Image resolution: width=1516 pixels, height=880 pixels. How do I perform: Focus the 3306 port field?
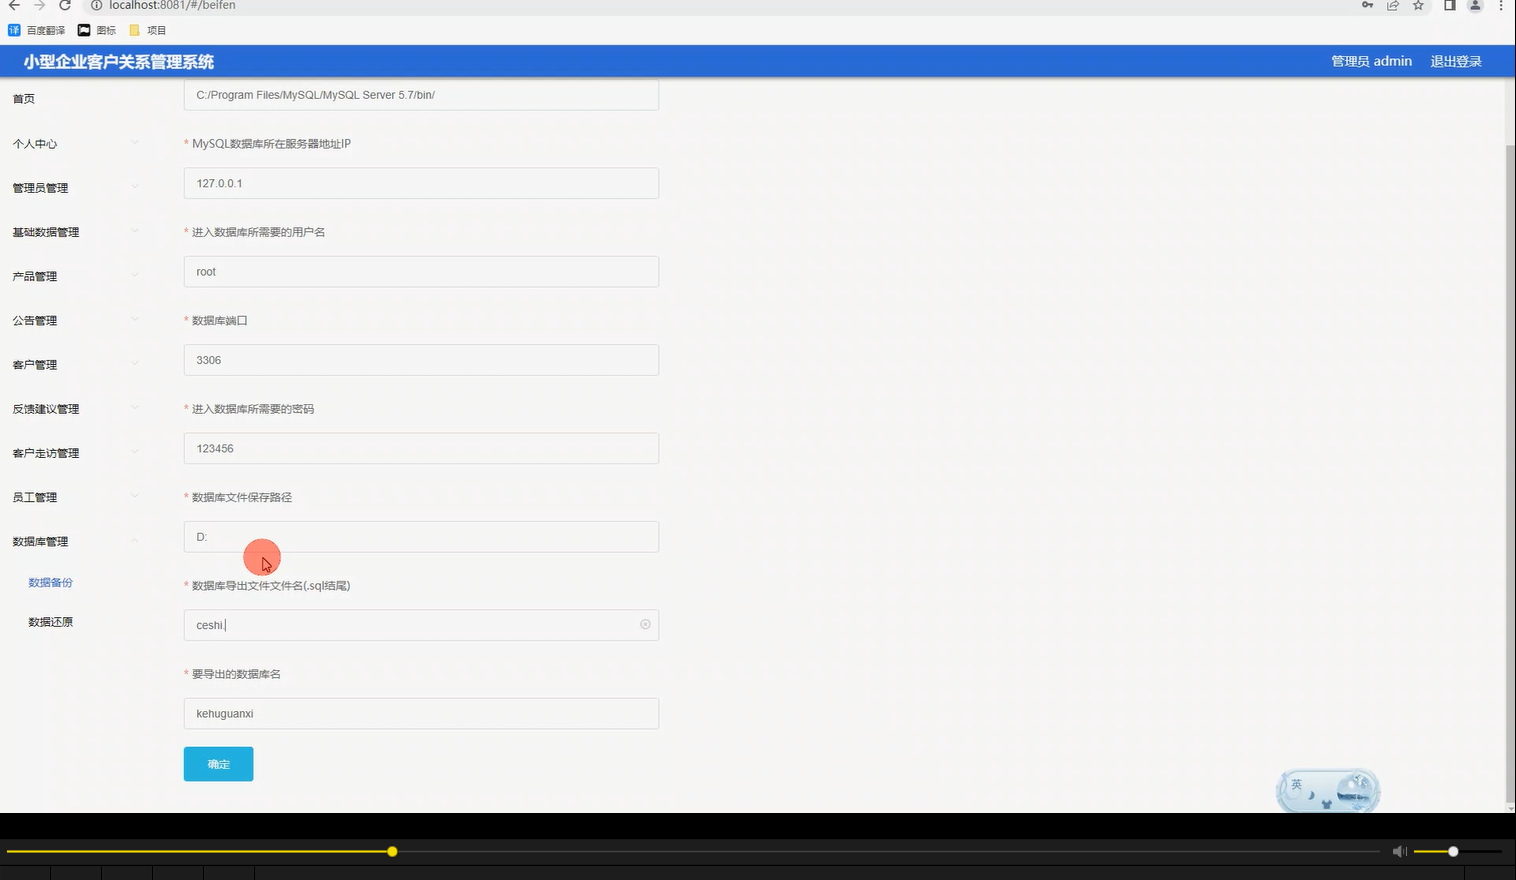click(421, 360)
